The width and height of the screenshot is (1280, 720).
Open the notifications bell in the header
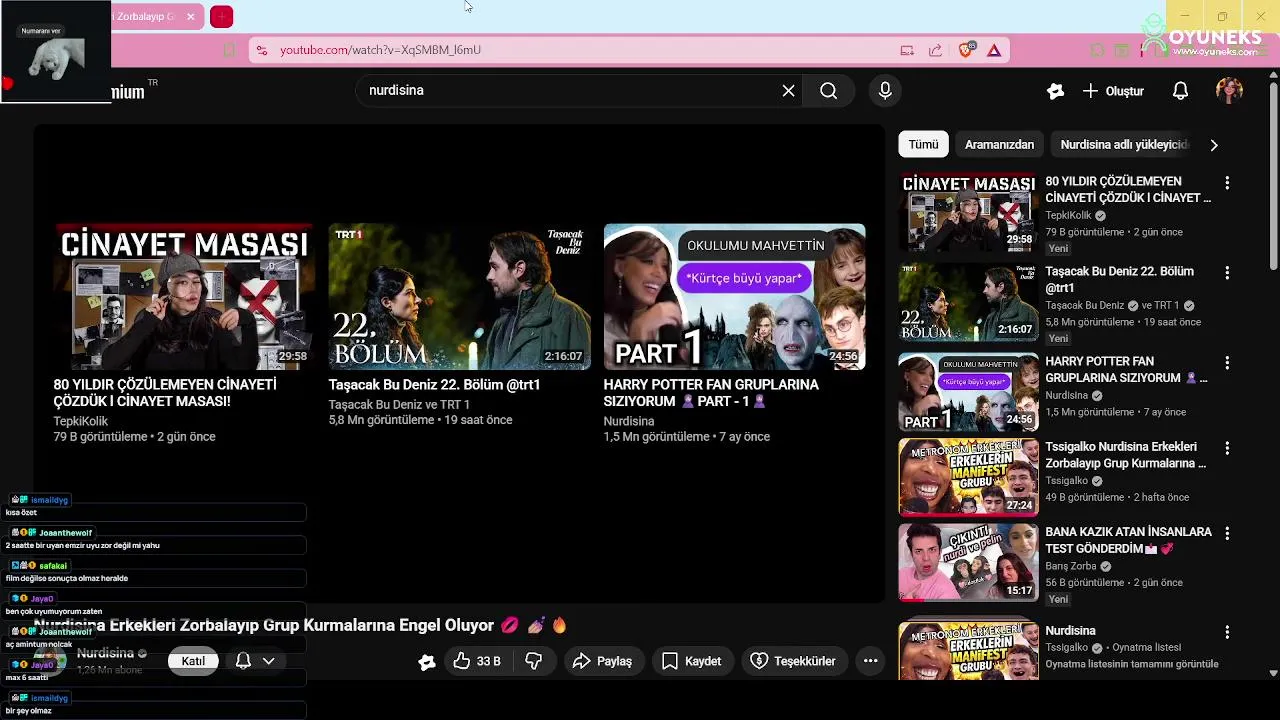click(1180, 91)
